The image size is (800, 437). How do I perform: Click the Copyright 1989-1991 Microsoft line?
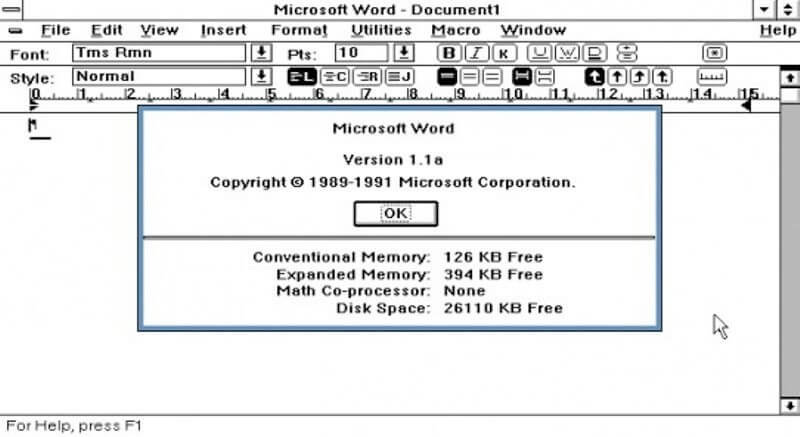[x=393, y=183]
